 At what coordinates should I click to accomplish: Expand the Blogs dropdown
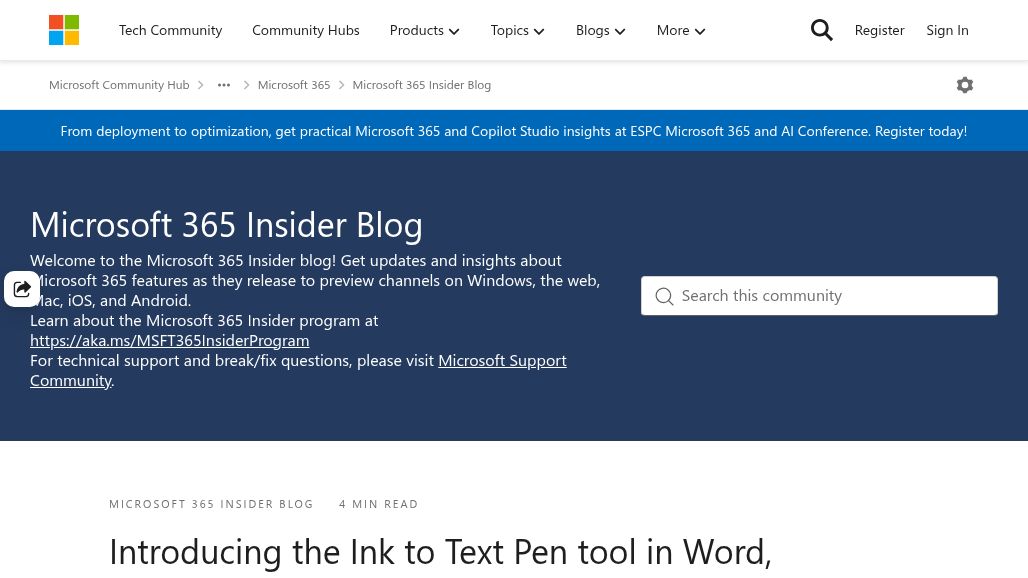coord(601,30)
